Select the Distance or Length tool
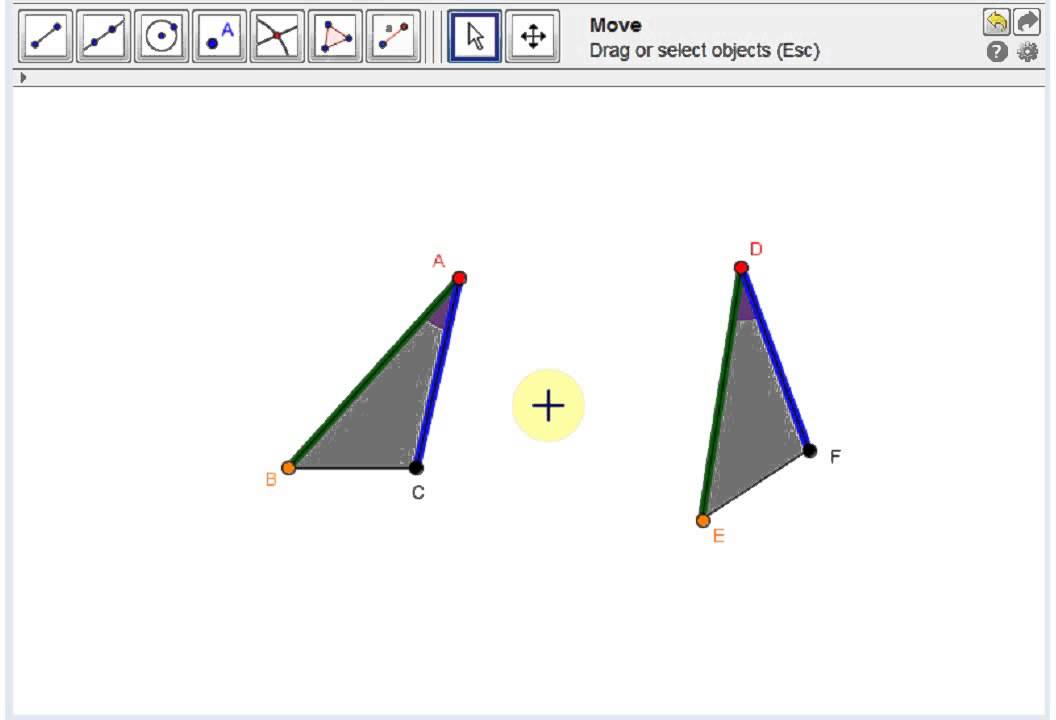The width and height of the screenshot is (1056, 720). point(393,36)
